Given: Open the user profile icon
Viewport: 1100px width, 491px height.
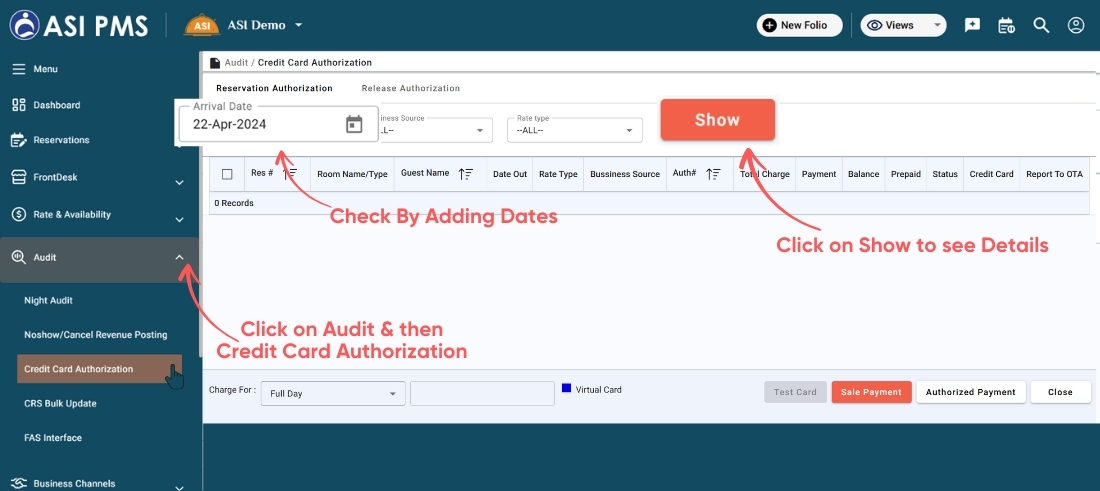Looking at the screenshot, I should [x=1076, y=25].
